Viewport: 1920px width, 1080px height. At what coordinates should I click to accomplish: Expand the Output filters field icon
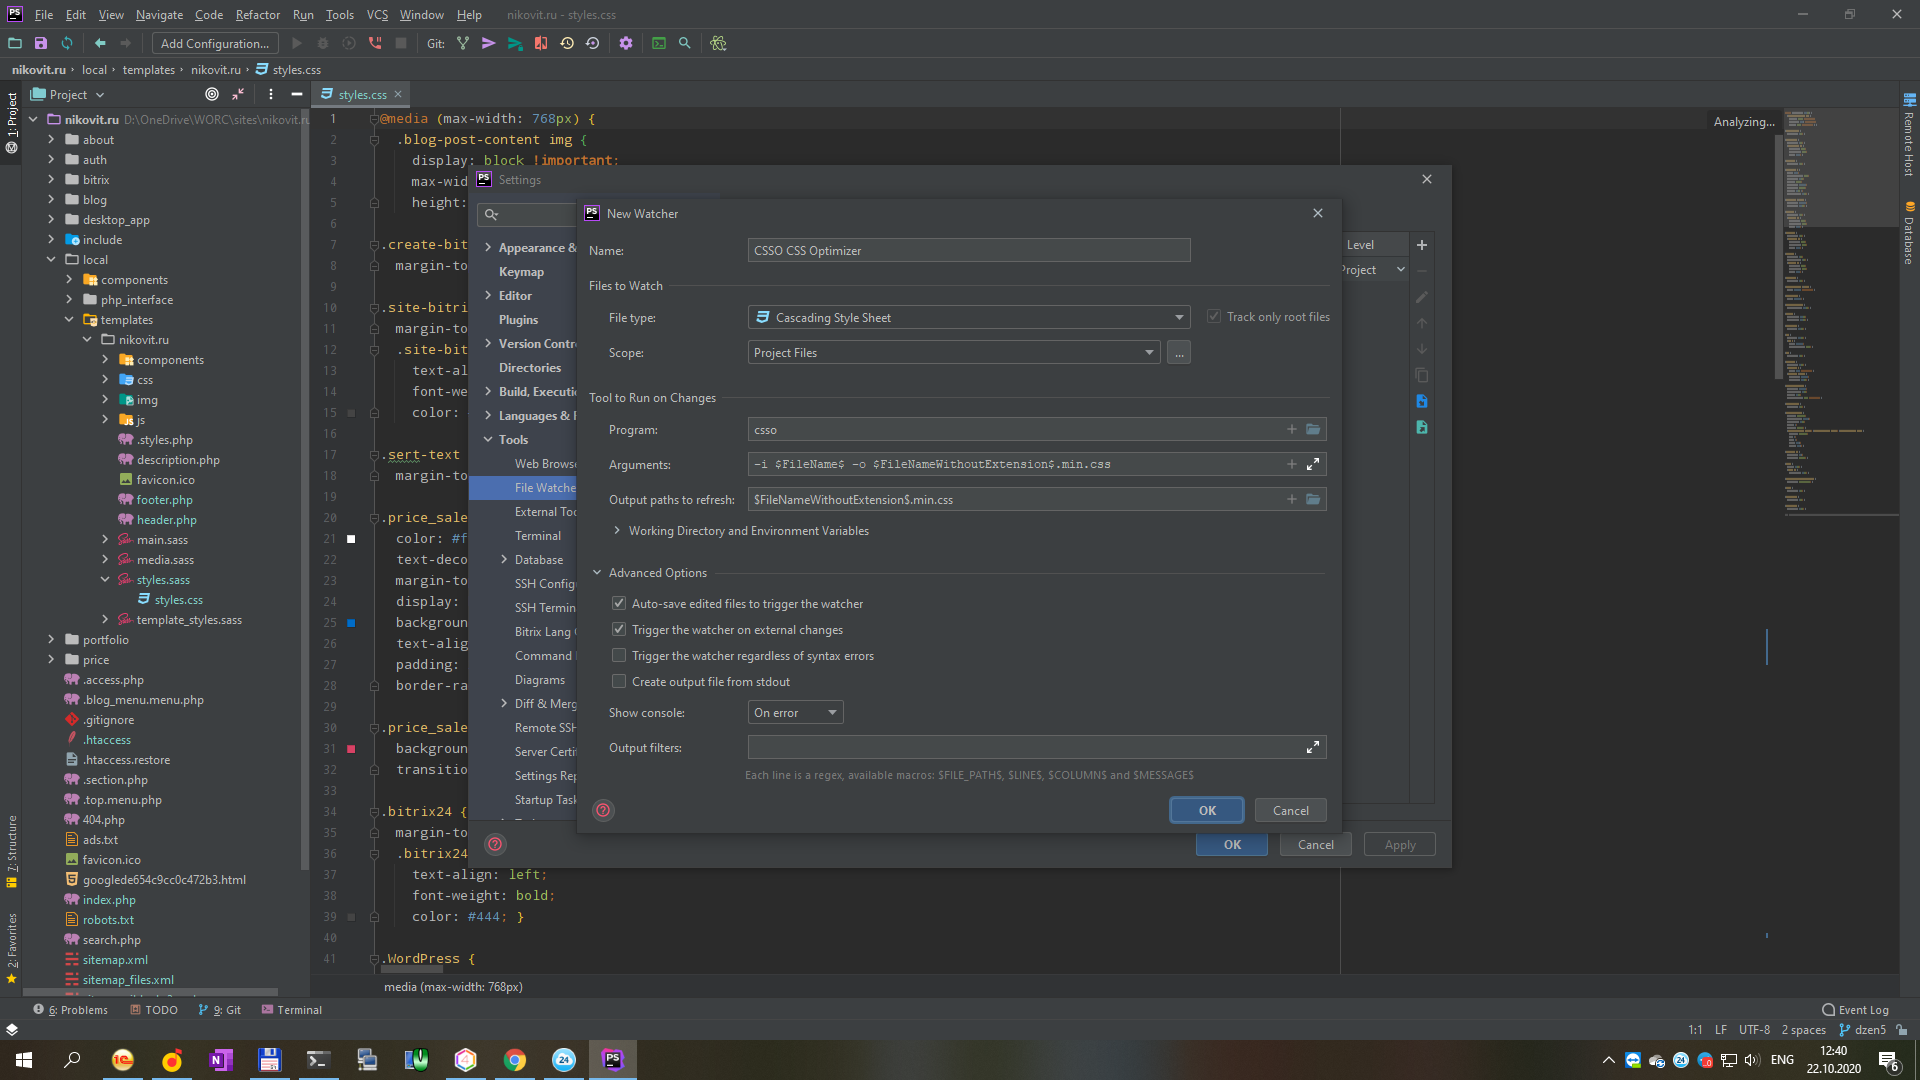click(1313, 747)
